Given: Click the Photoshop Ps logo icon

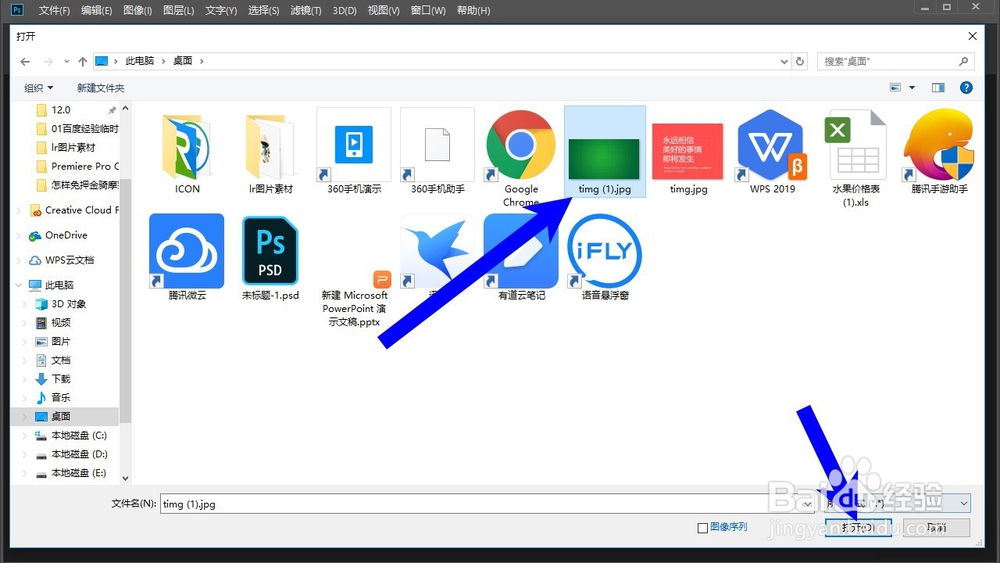Looking at the screenshot, I should [17, 10].
